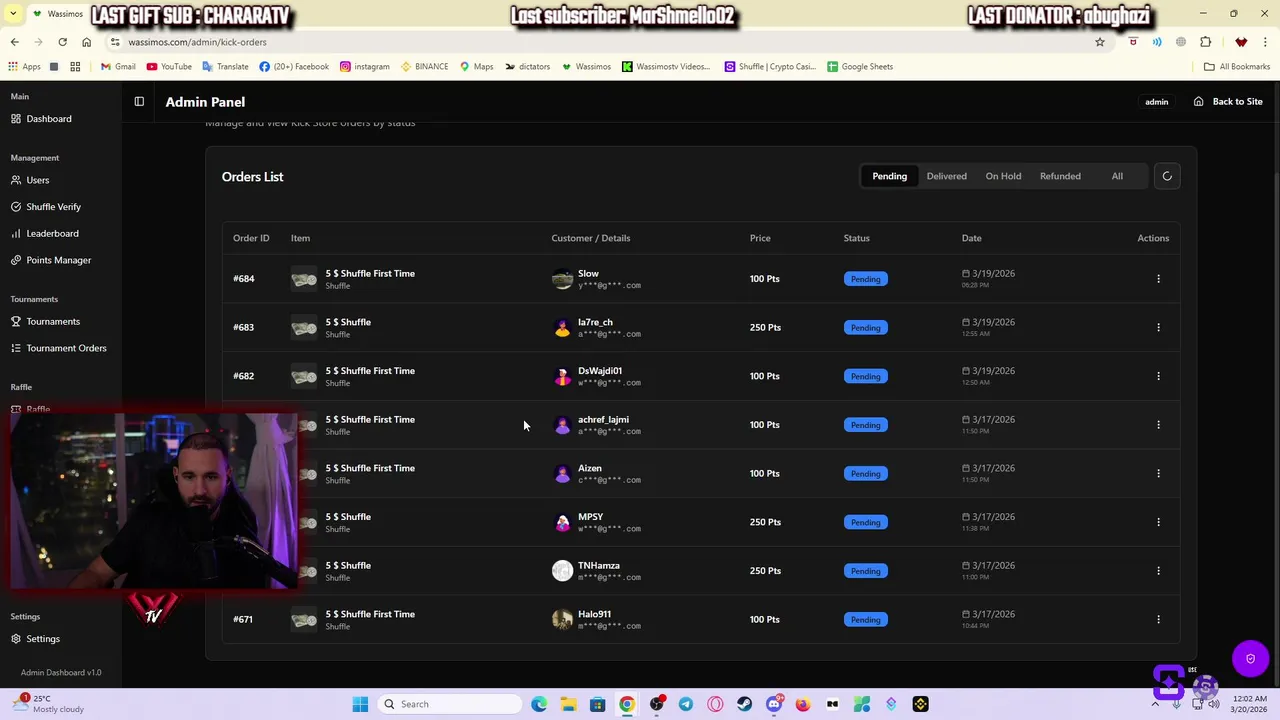Viewport: 1280px width, 720px height.
Task: Refresh the orders list with the reload icon
Action: [1167, 176]
